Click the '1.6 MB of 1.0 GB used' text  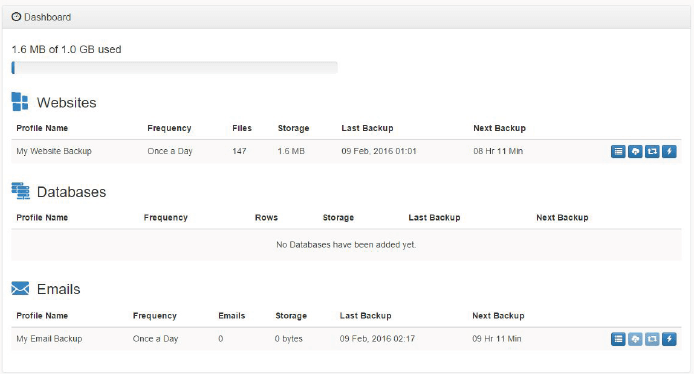66,49
